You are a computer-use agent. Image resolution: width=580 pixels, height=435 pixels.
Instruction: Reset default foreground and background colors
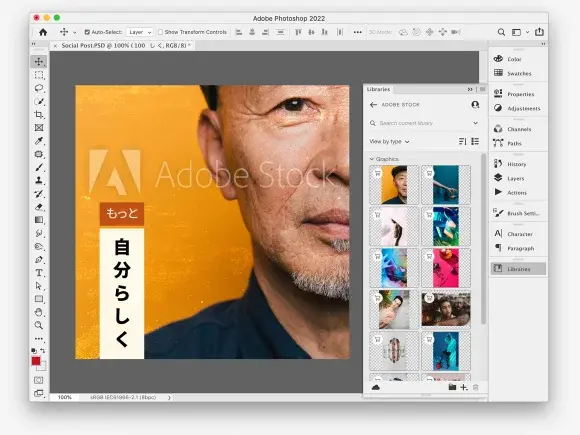coord(34,350)
